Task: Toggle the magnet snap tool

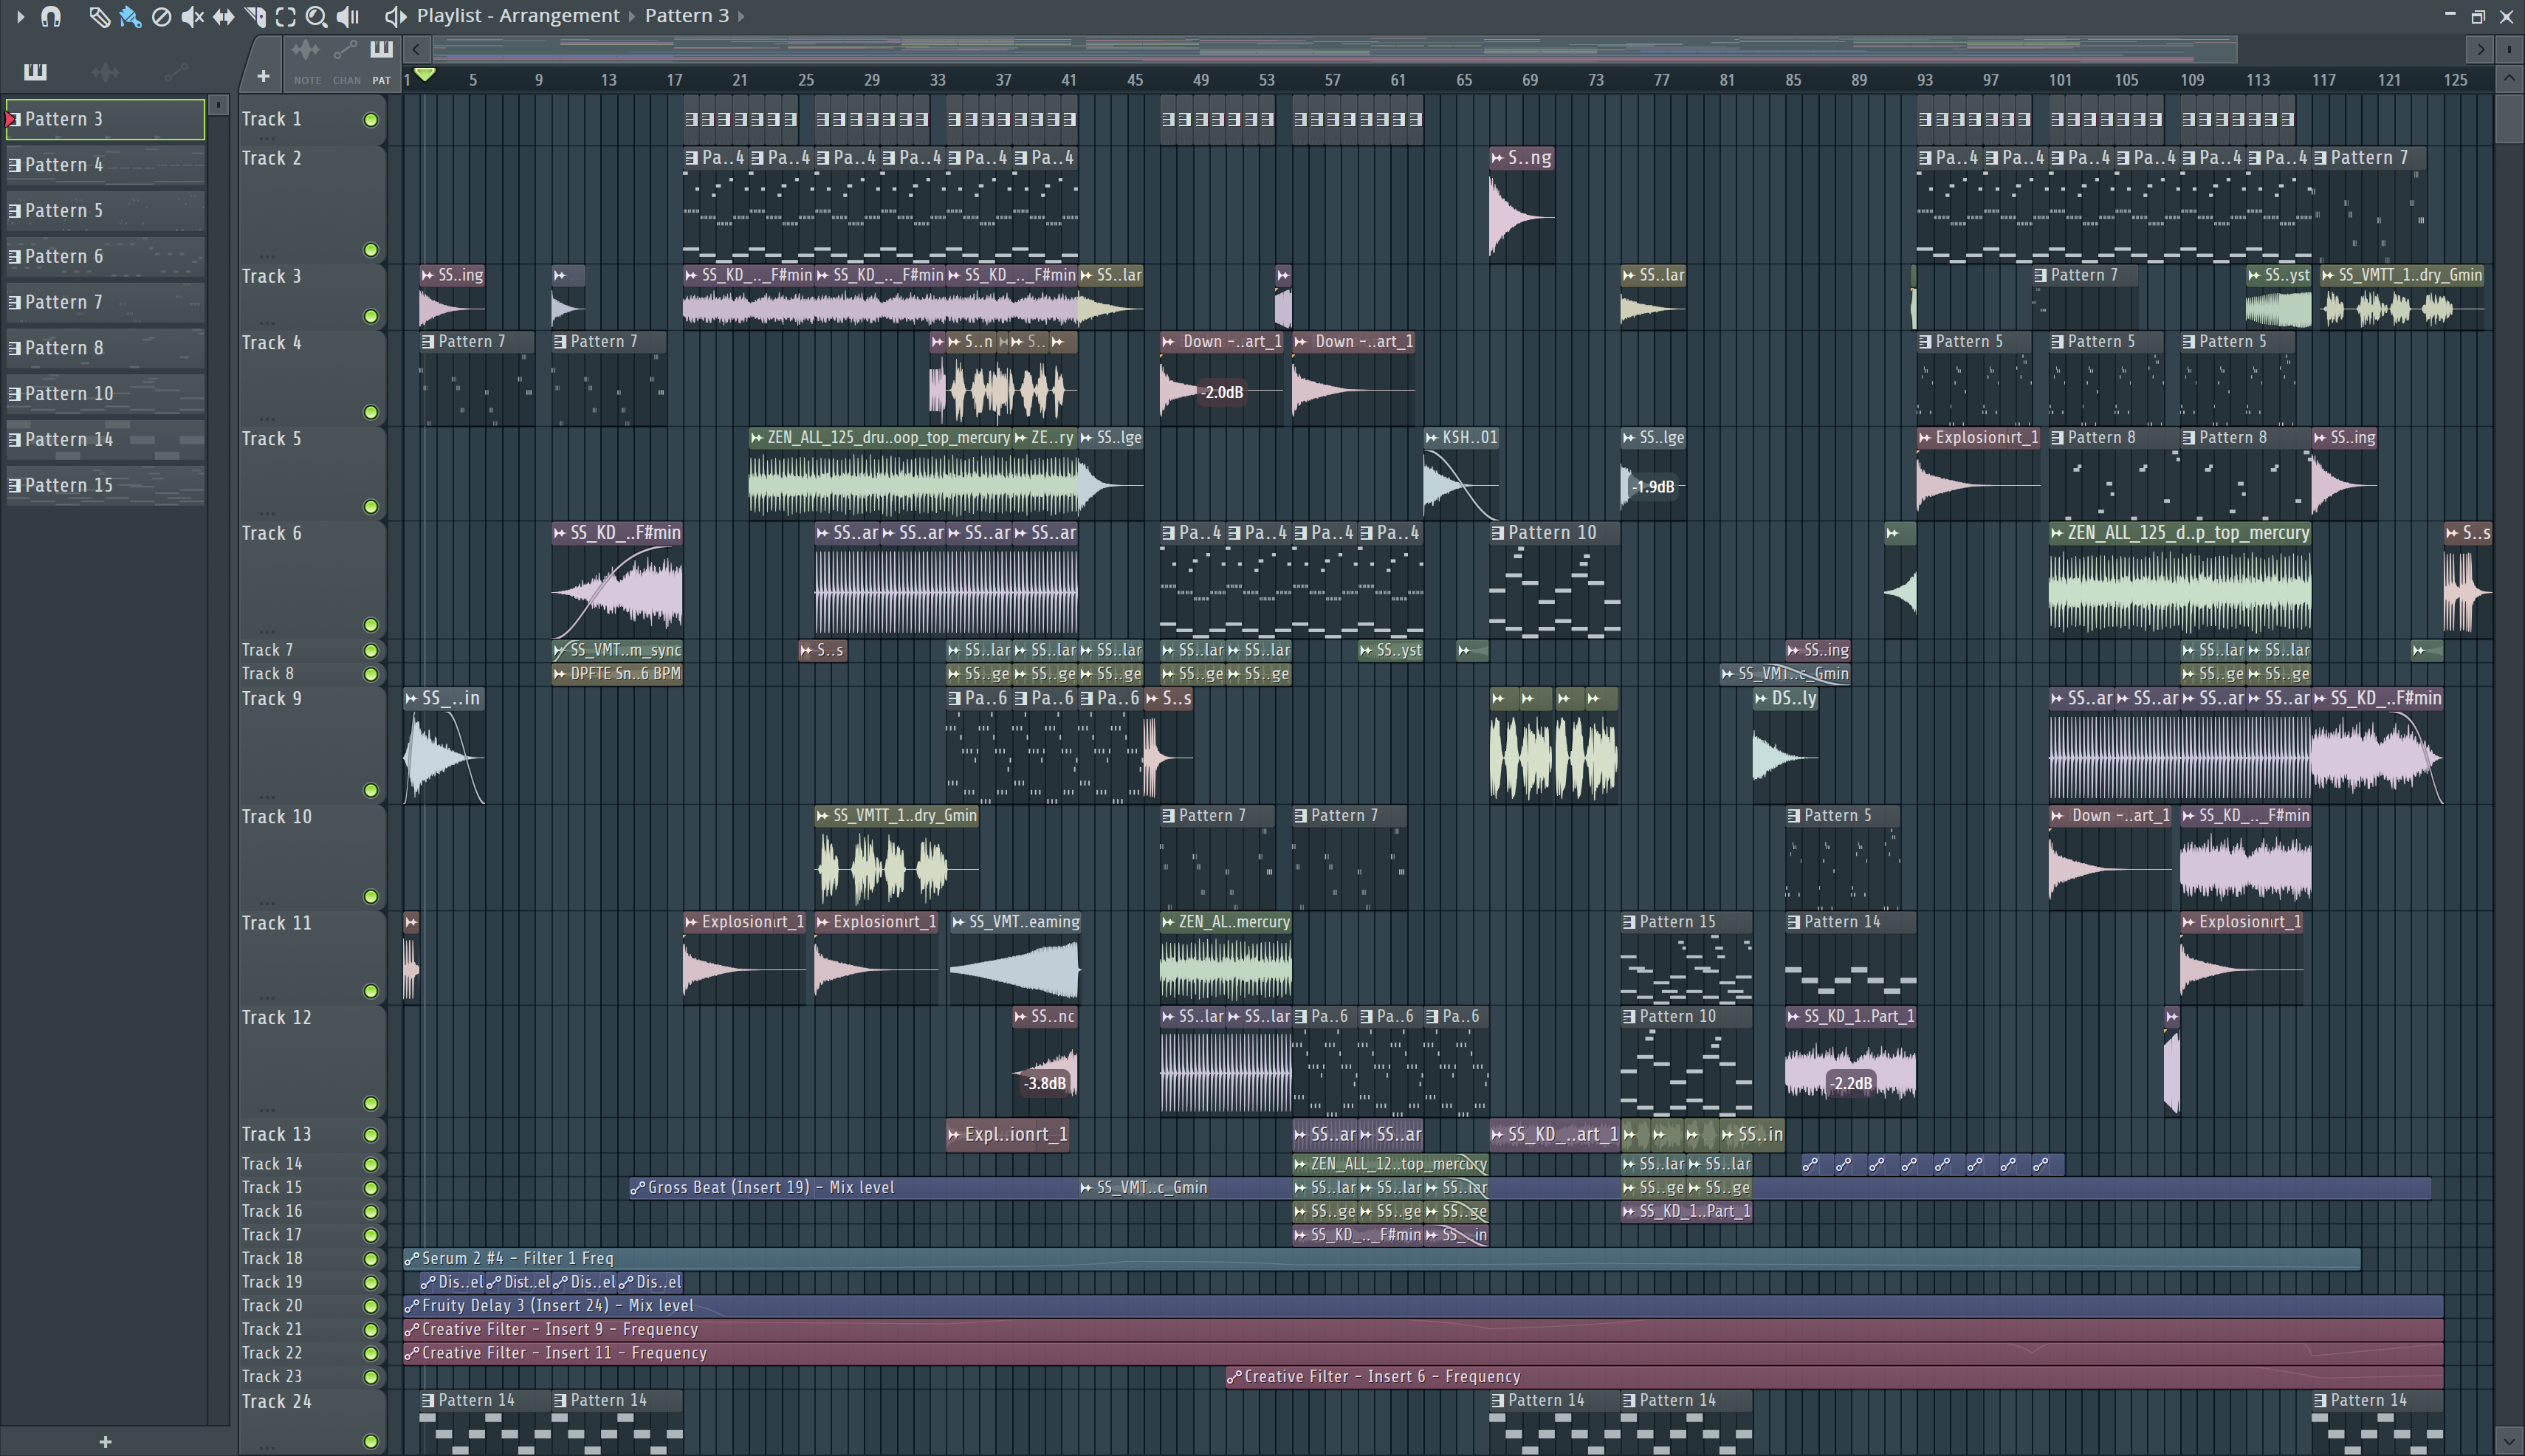Action: (x=51, y=16)
